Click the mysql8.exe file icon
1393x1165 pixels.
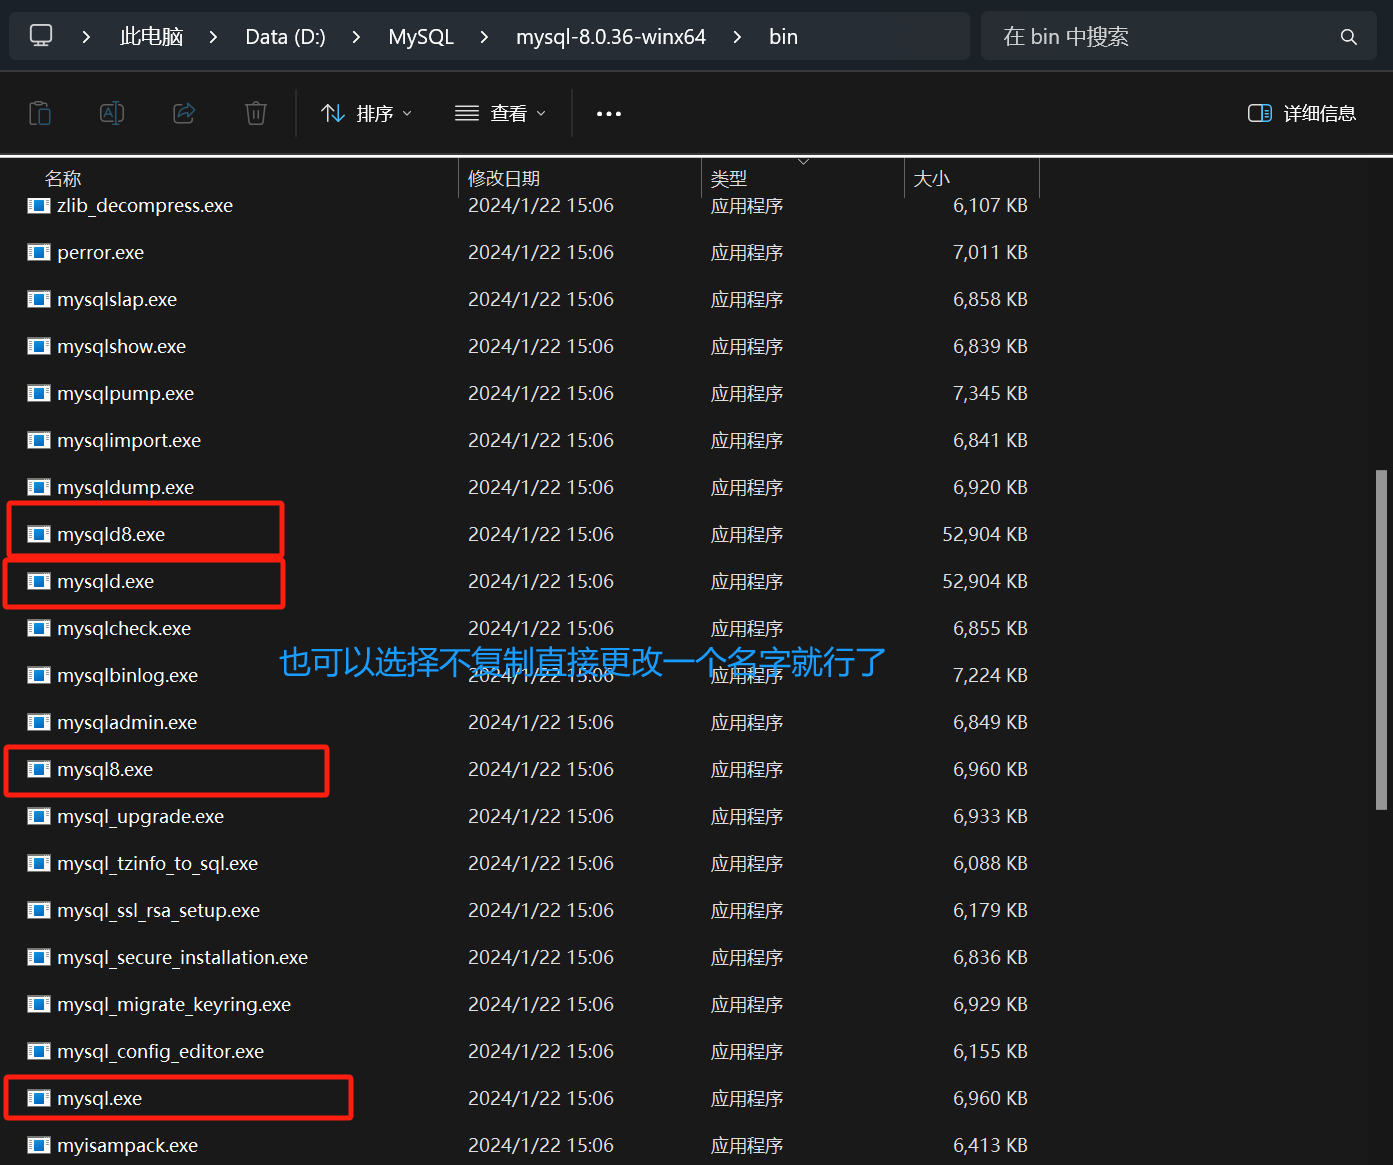click(x=39, y=770)
